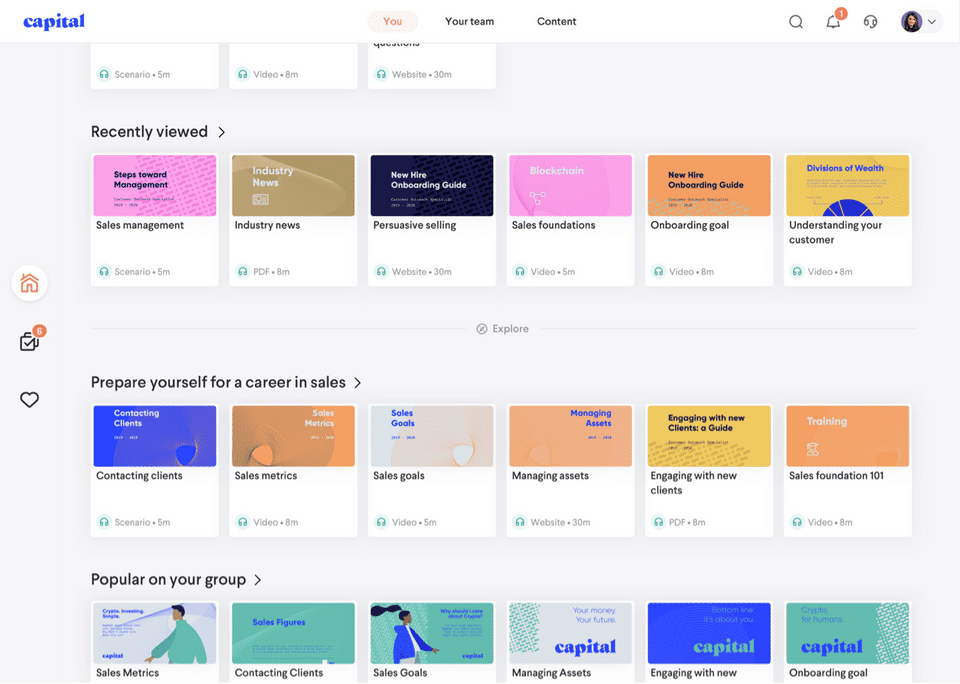Open the search magnifier icon
This screenshot has height=684, width=960.
coord(795,22)
